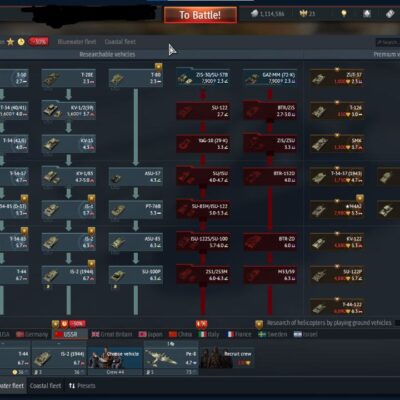The height and width of the screenshot is (400, 400).
Task: Click the To Battle! button
Action: pos(200,15)
